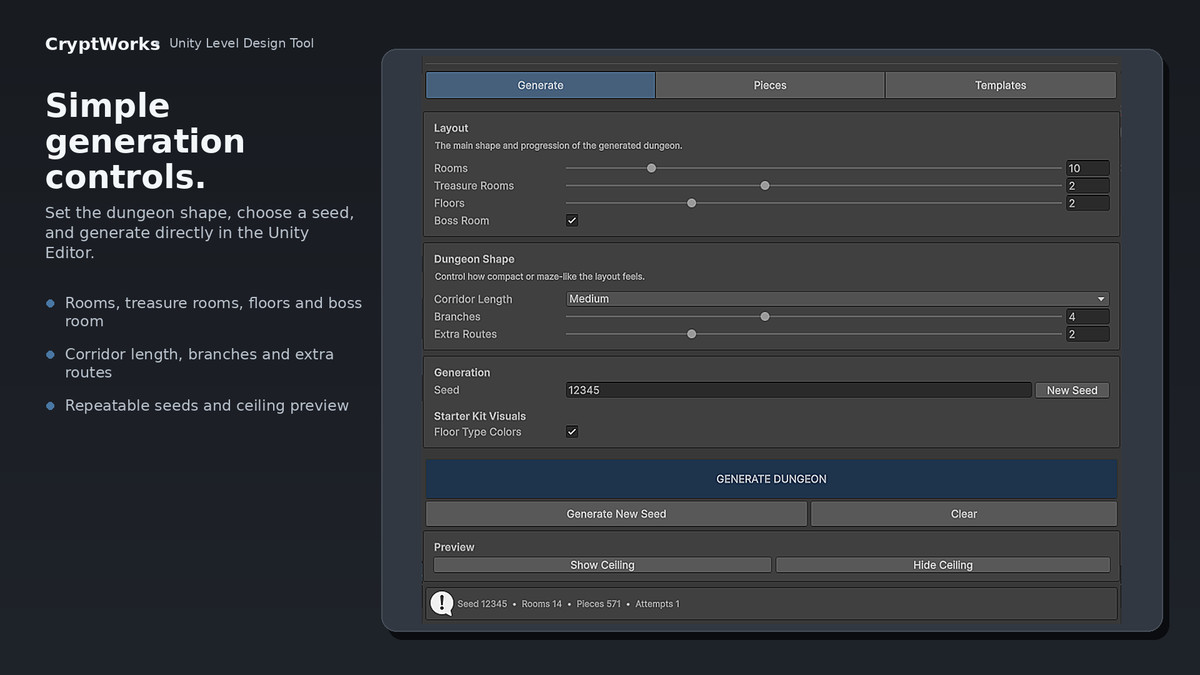
Task: Click the Floors slider handle
Action: tap(691, 203)
